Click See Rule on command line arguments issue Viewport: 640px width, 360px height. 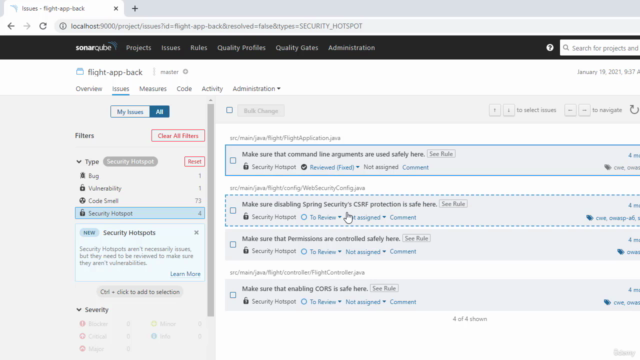[x=441, y=154]
